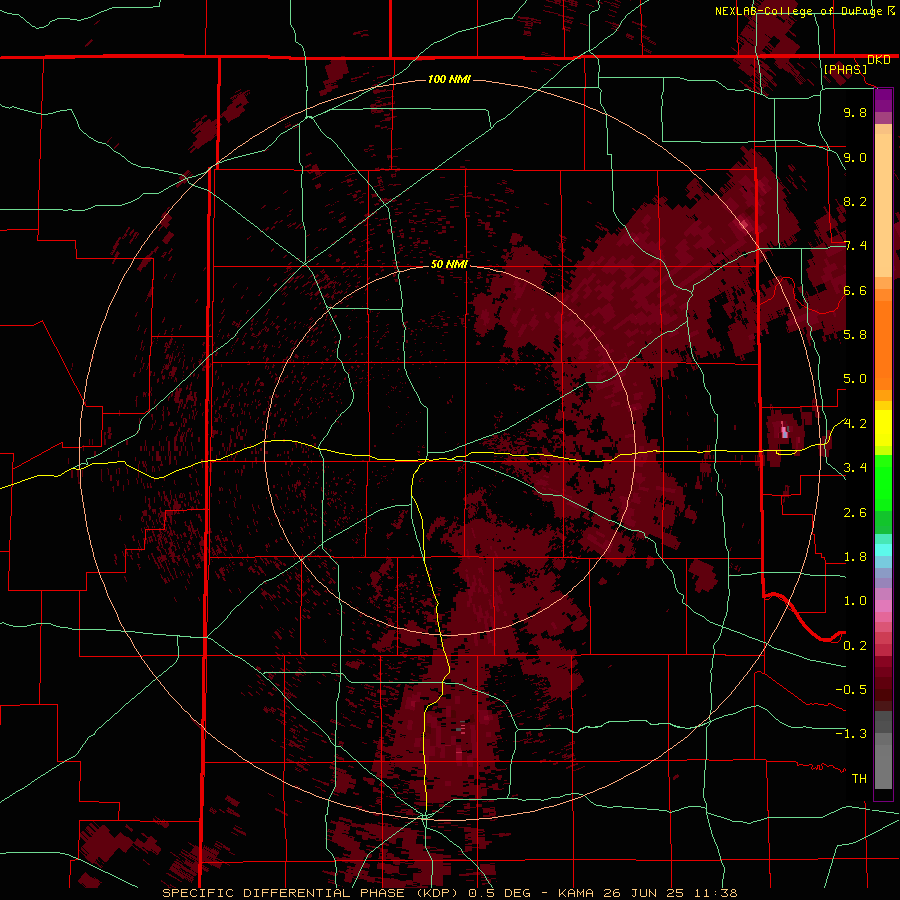
Task: Click the 9.8 value on the color scale
Action: pos(855,112)
